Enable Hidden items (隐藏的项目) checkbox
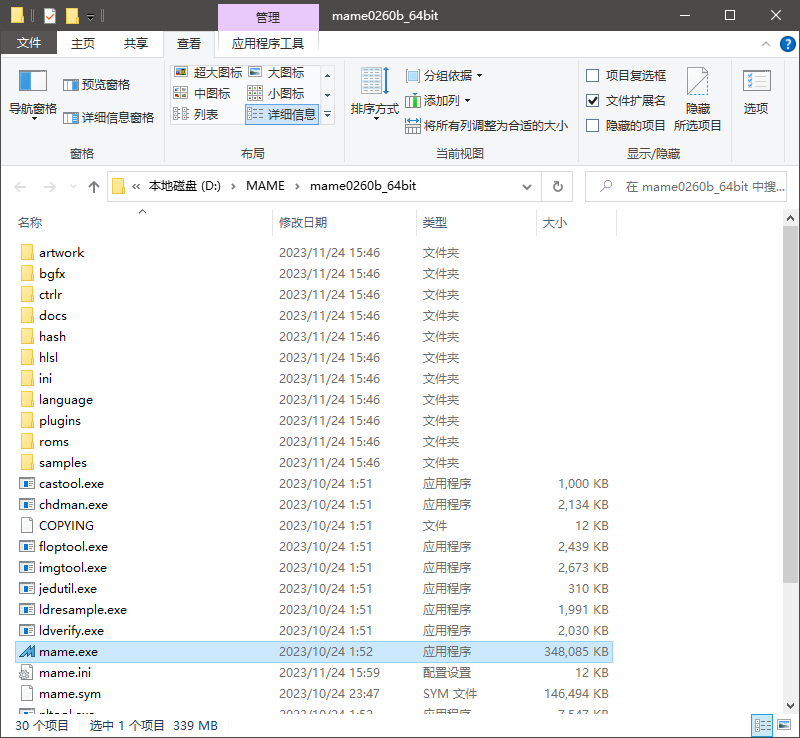Screen dimensions: 800x738 click(x=592, y=126)
